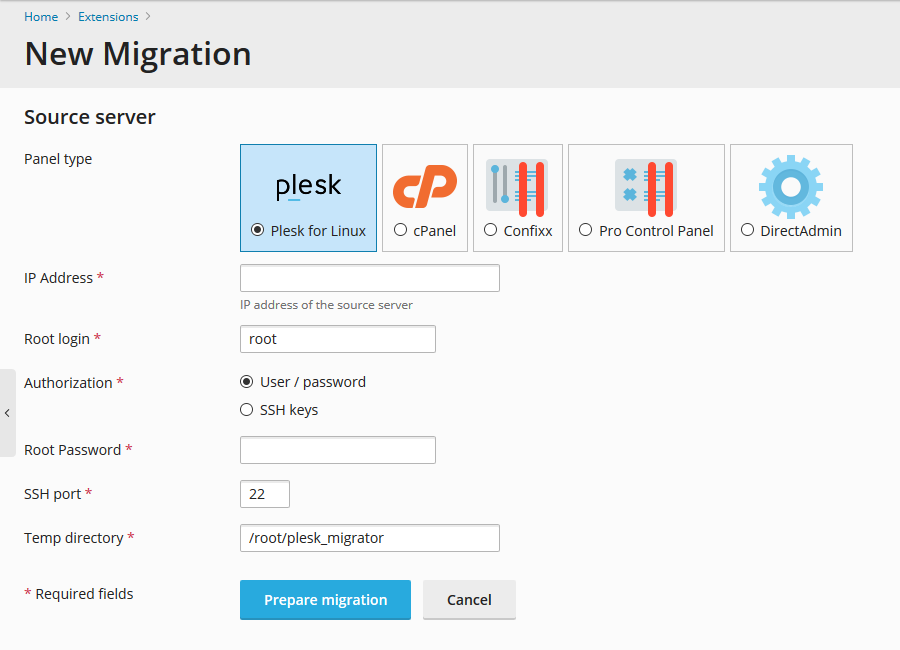Click the cPanel logo icon
This screenshot has width=900, height=650.
[424, 187]
